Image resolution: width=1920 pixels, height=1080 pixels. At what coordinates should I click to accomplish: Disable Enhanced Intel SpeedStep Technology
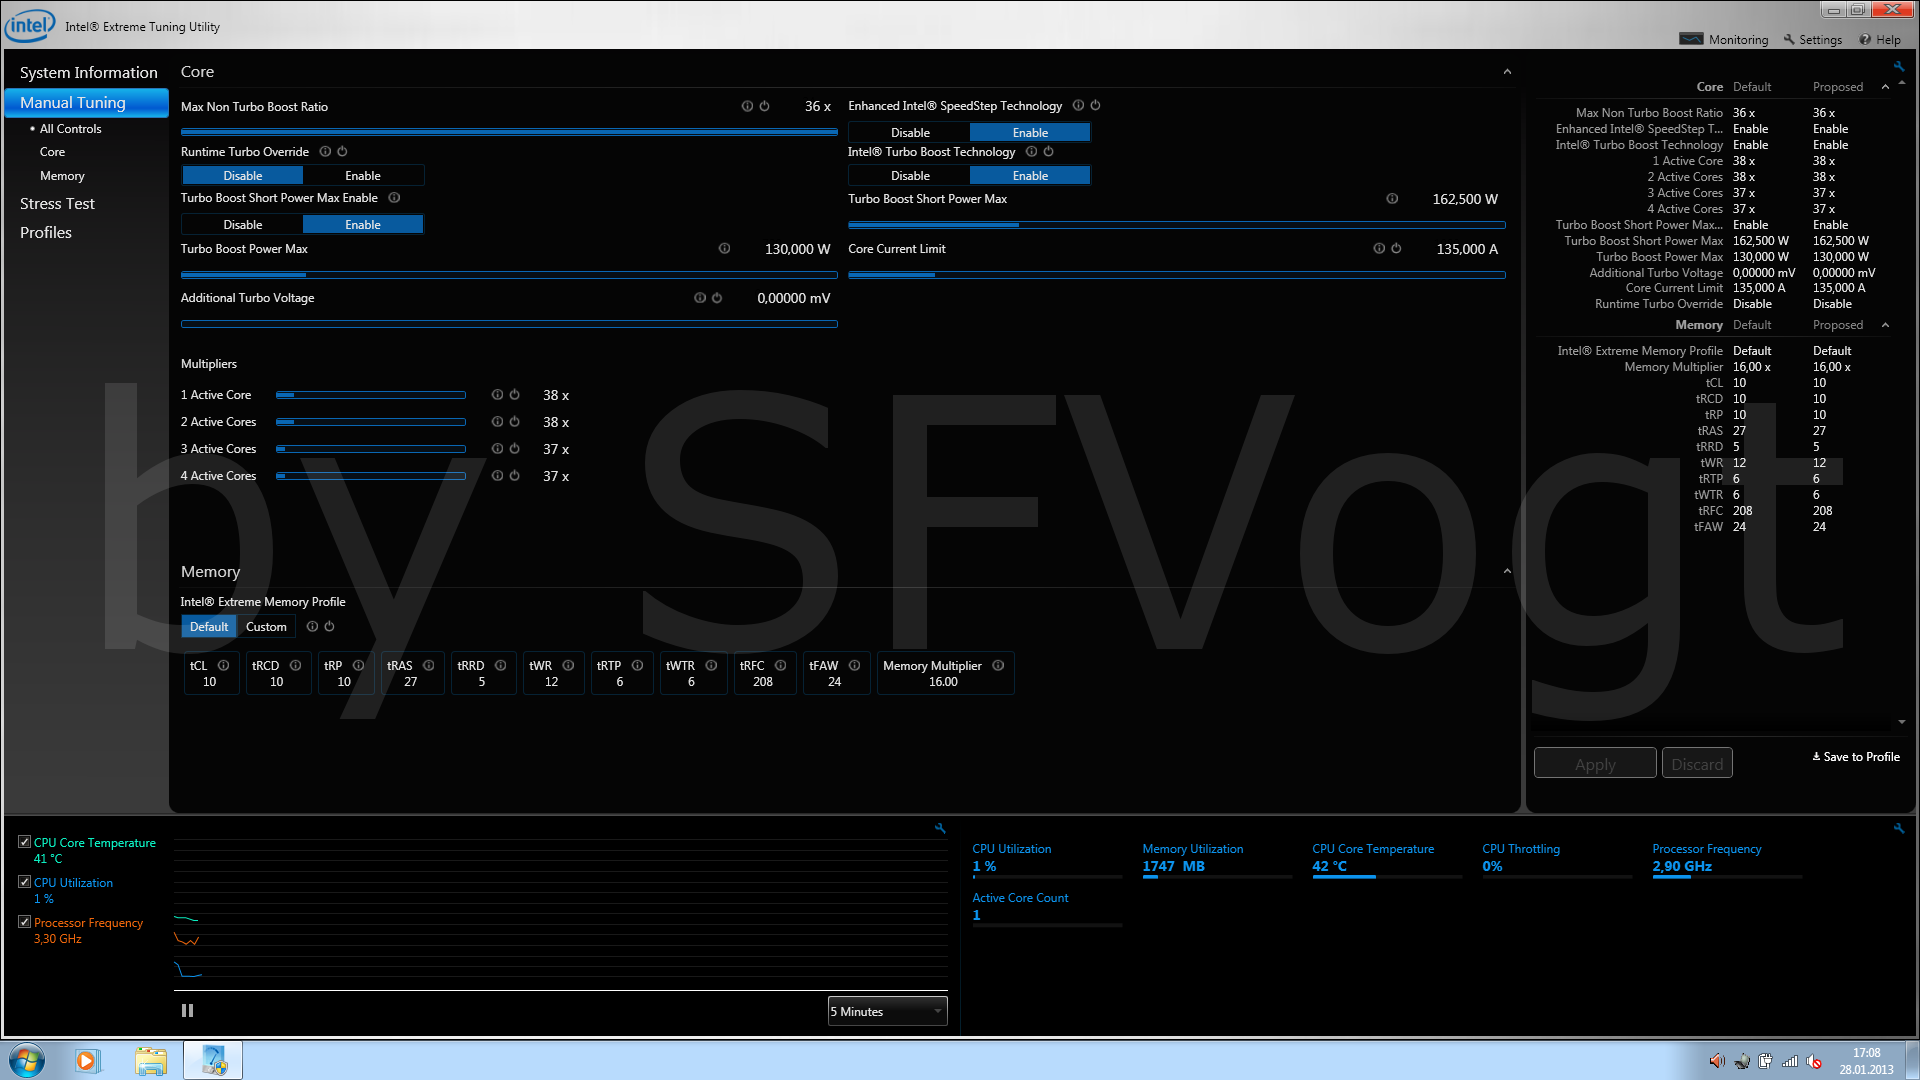click(910, 133)
